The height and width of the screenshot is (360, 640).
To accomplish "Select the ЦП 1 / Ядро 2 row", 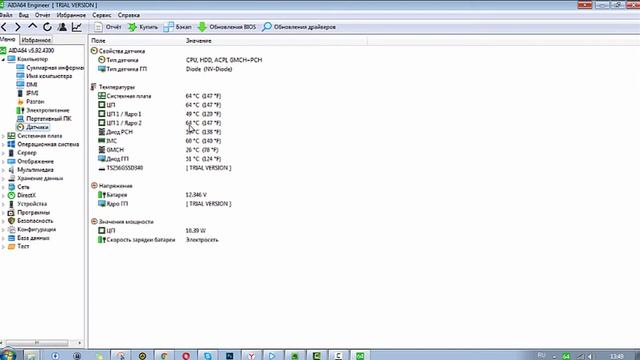I will point(159,123).
